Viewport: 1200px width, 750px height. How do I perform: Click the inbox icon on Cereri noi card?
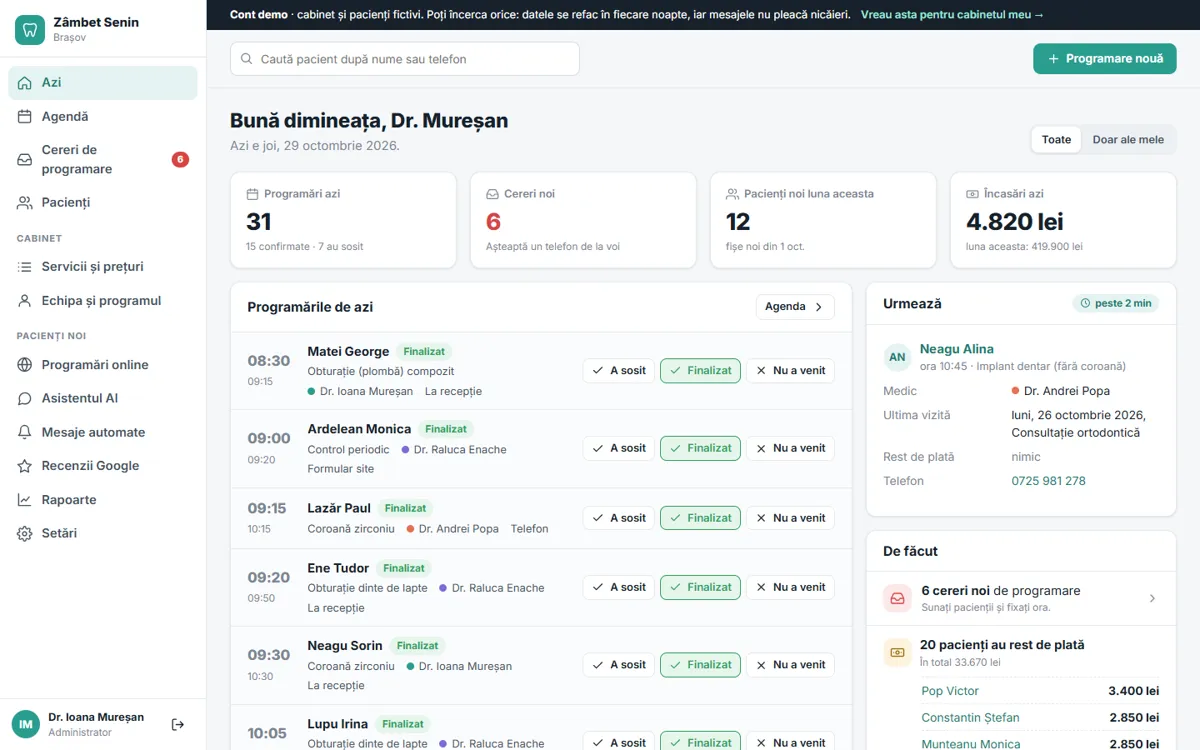click(492, 194)
